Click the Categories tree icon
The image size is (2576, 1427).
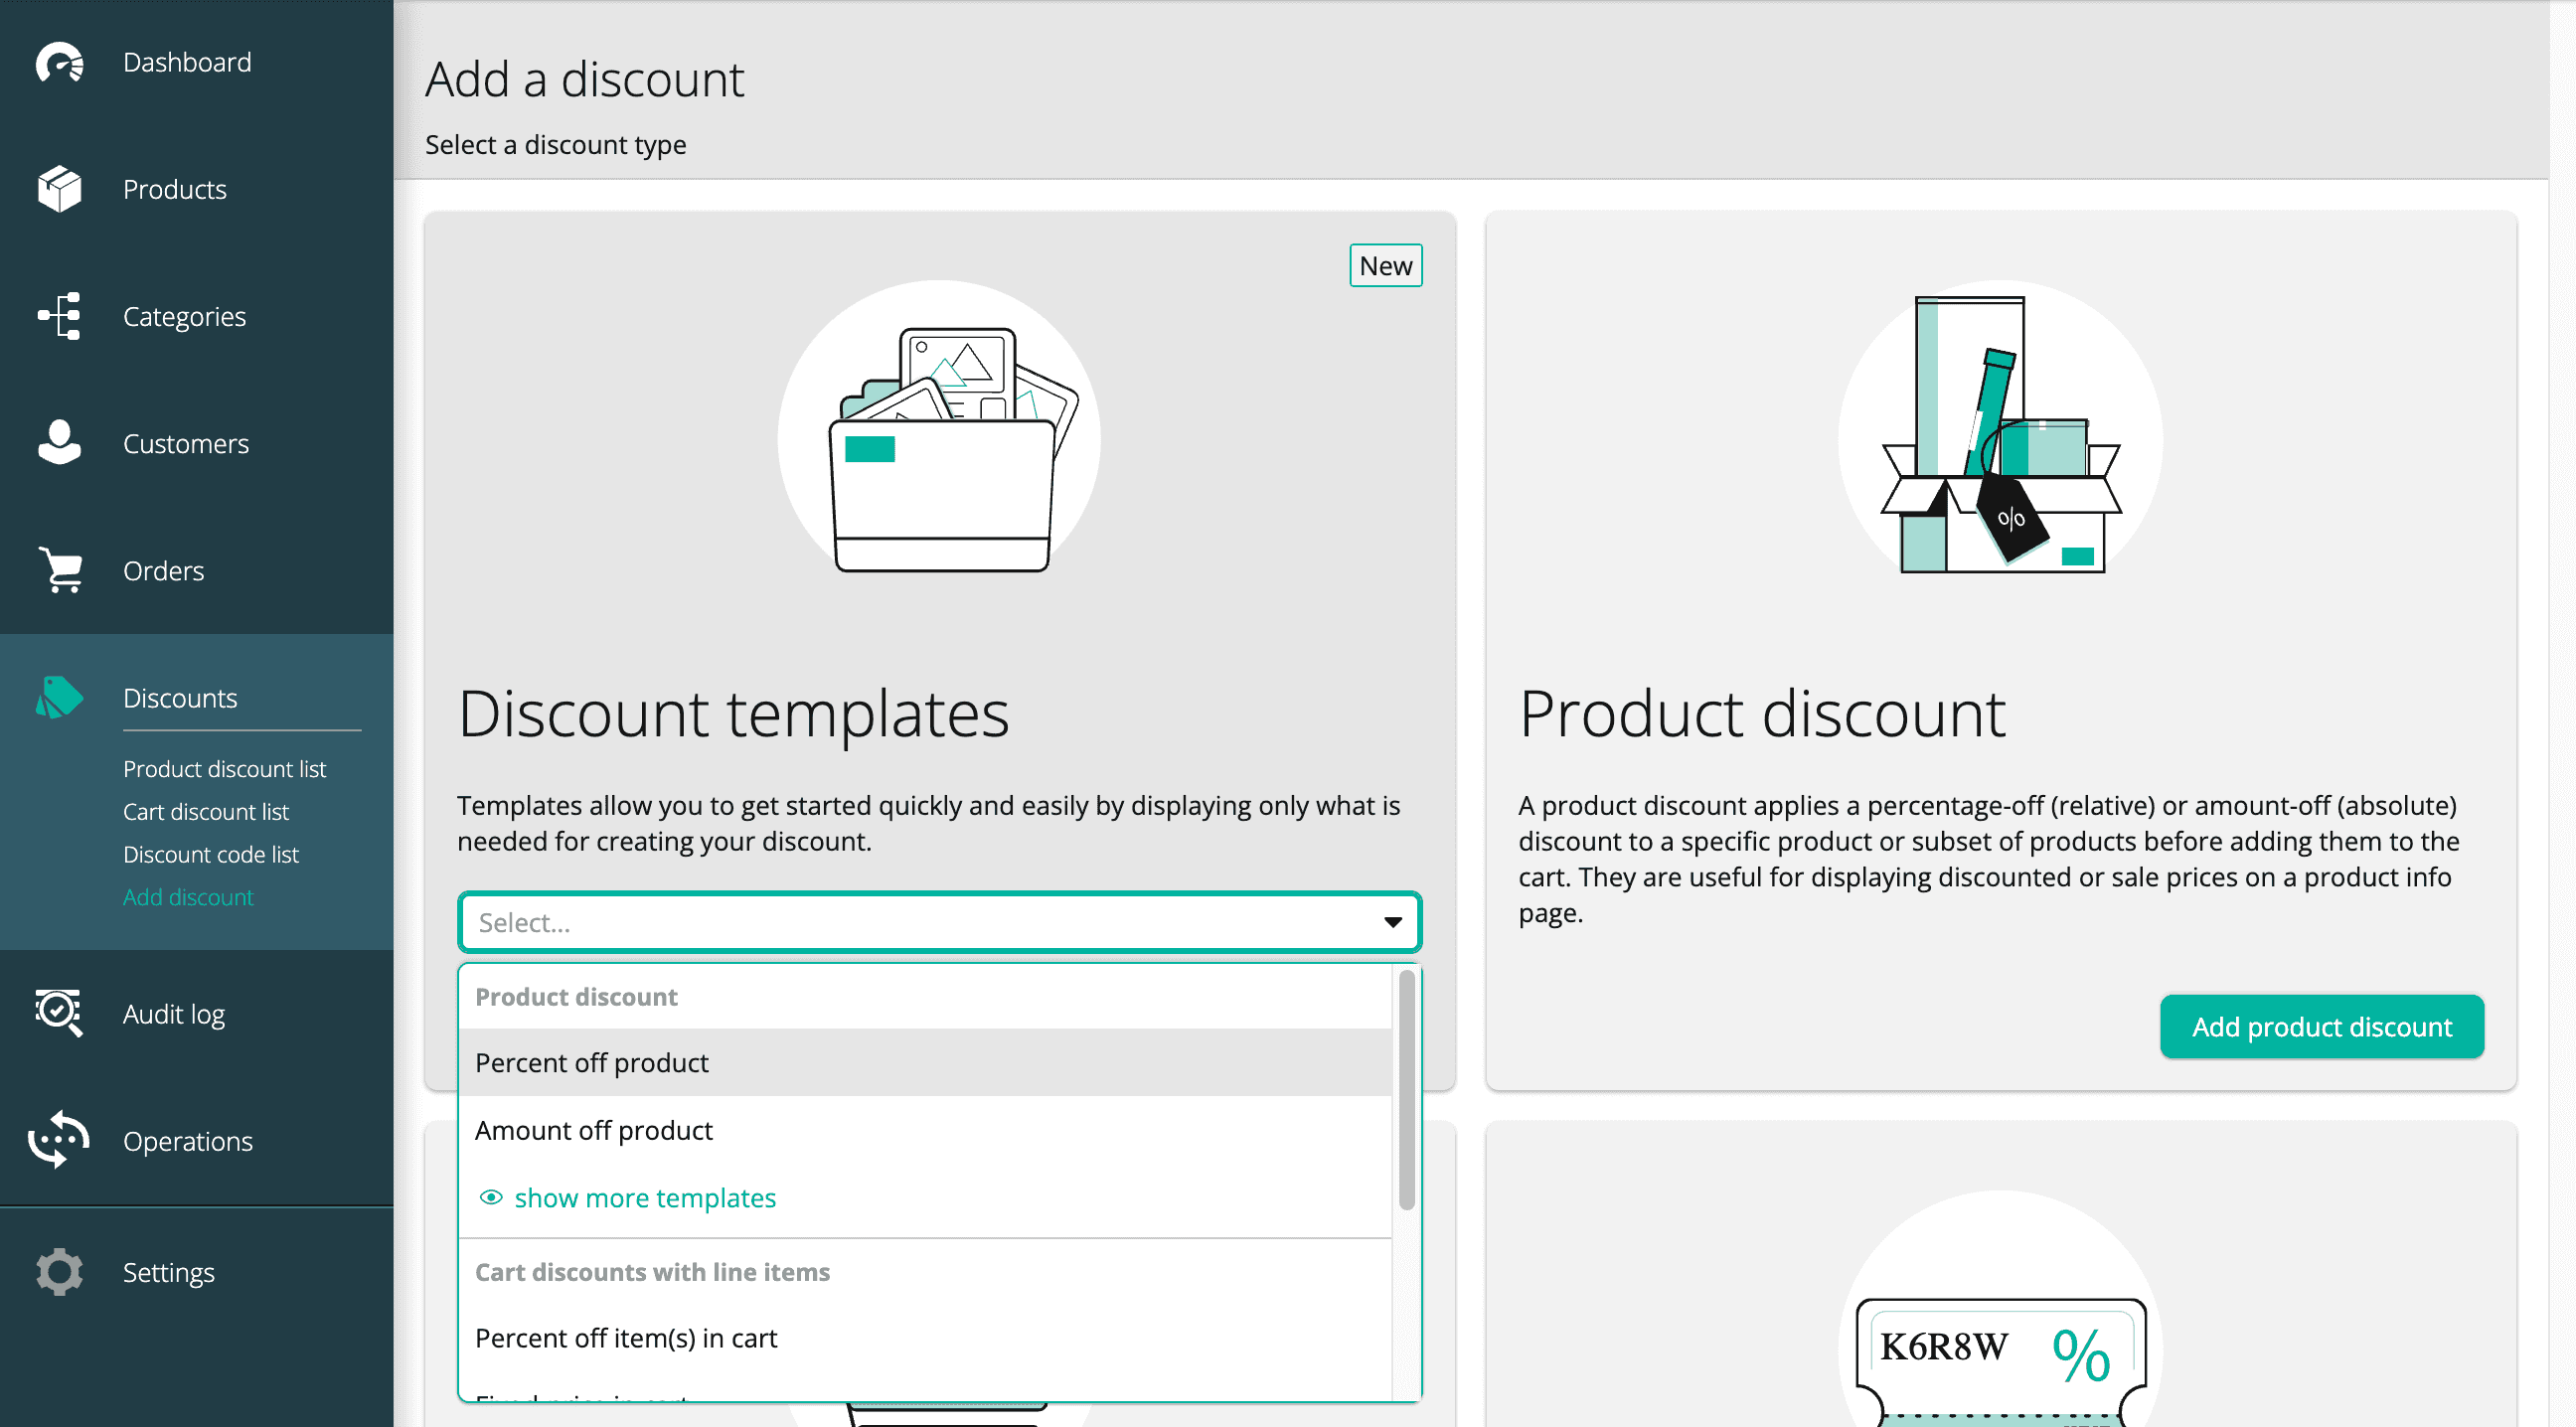click(x=60, y=316)
